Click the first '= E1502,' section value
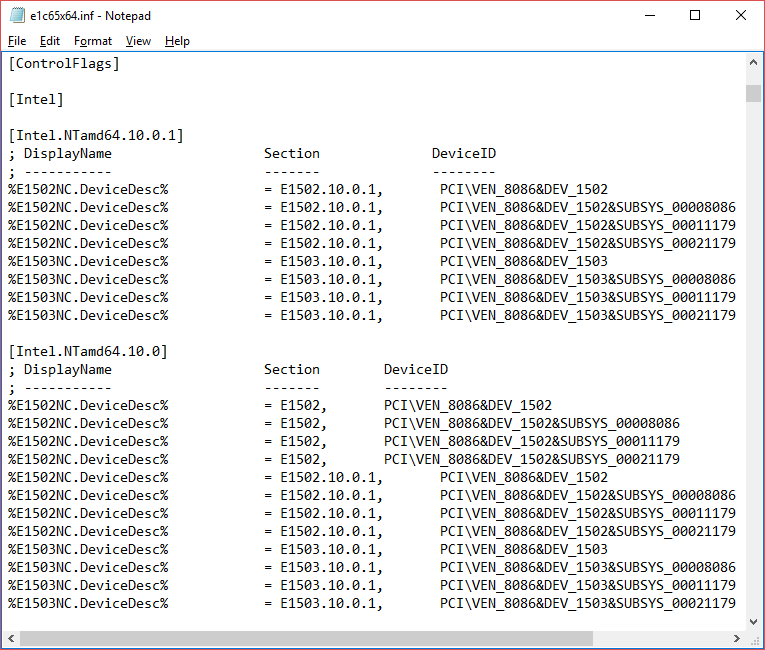765x650 pixels. pos(296,406)
